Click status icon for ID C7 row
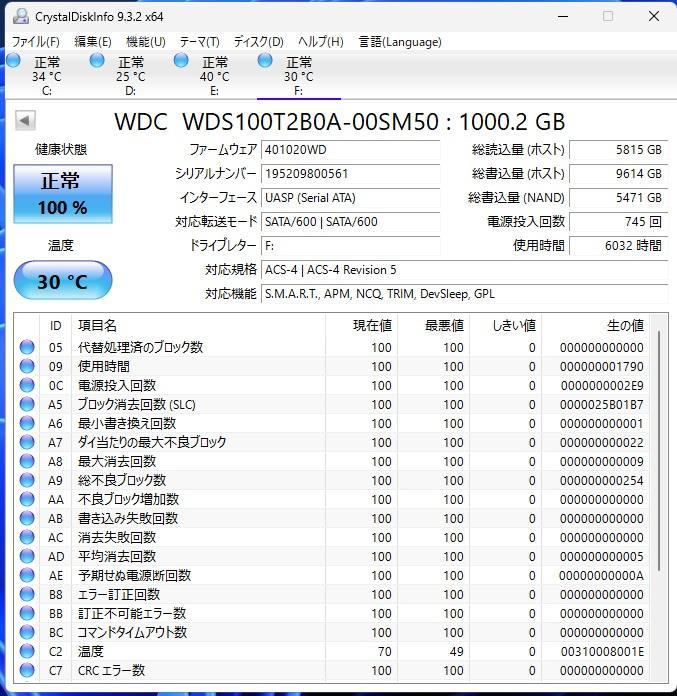677x696 pixels. click(27, 670)
